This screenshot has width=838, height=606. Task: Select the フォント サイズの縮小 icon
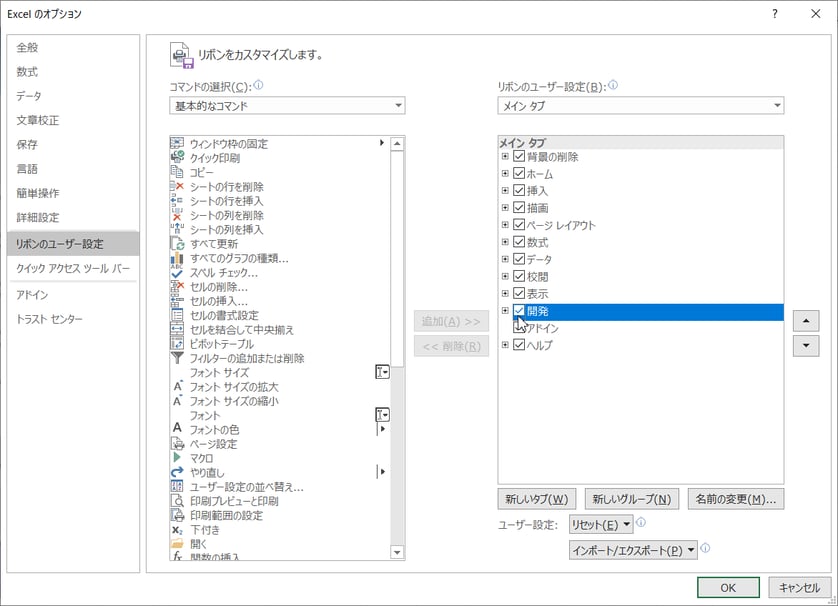178,401
